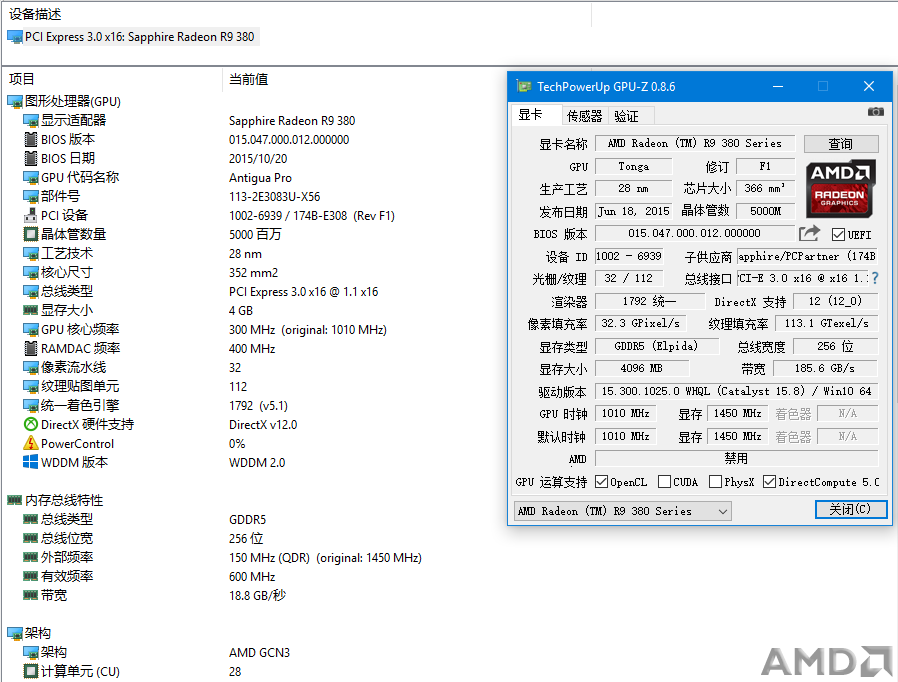898x682 pixels.
Task: Click the value Antigua Pro
Action: pos(260,178)
